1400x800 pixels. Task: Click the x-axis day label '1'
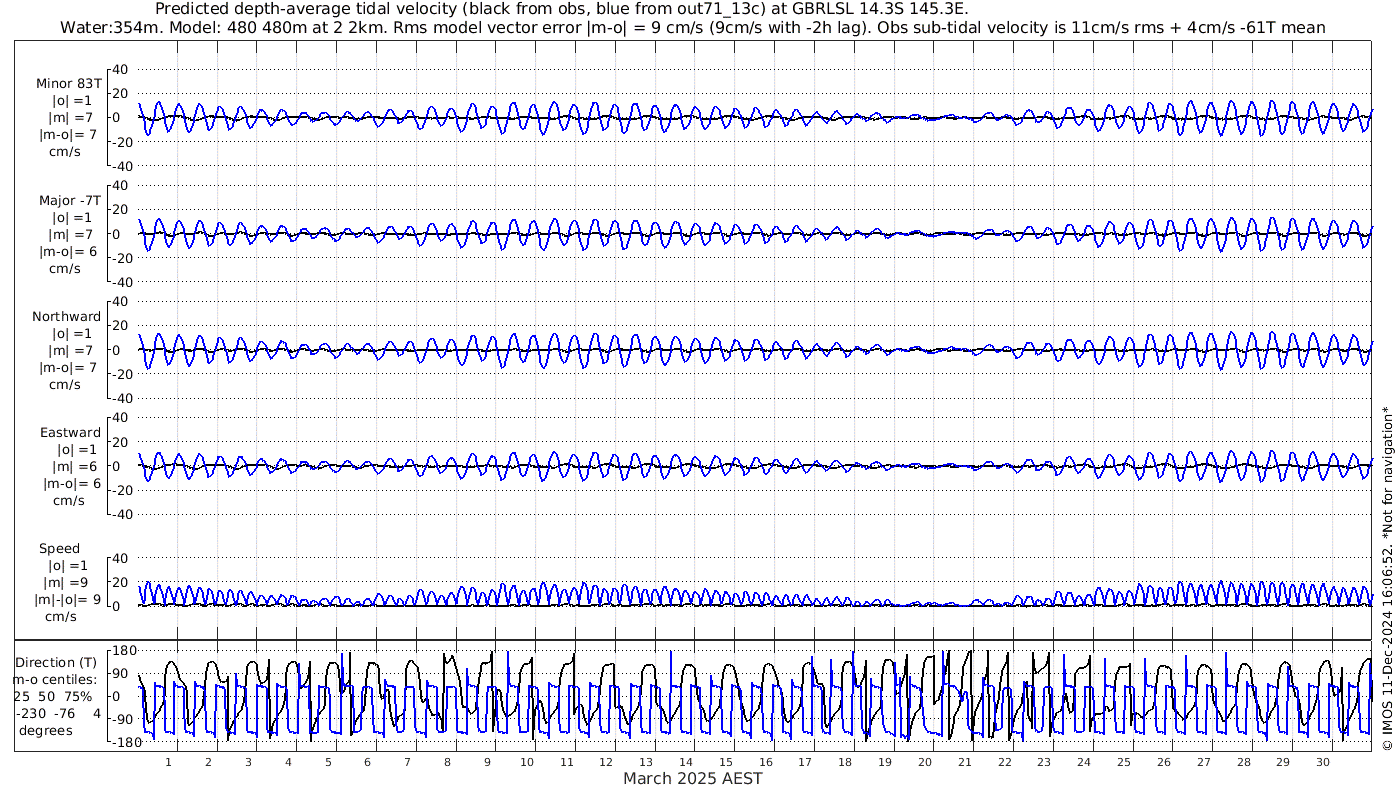point(168,762)
